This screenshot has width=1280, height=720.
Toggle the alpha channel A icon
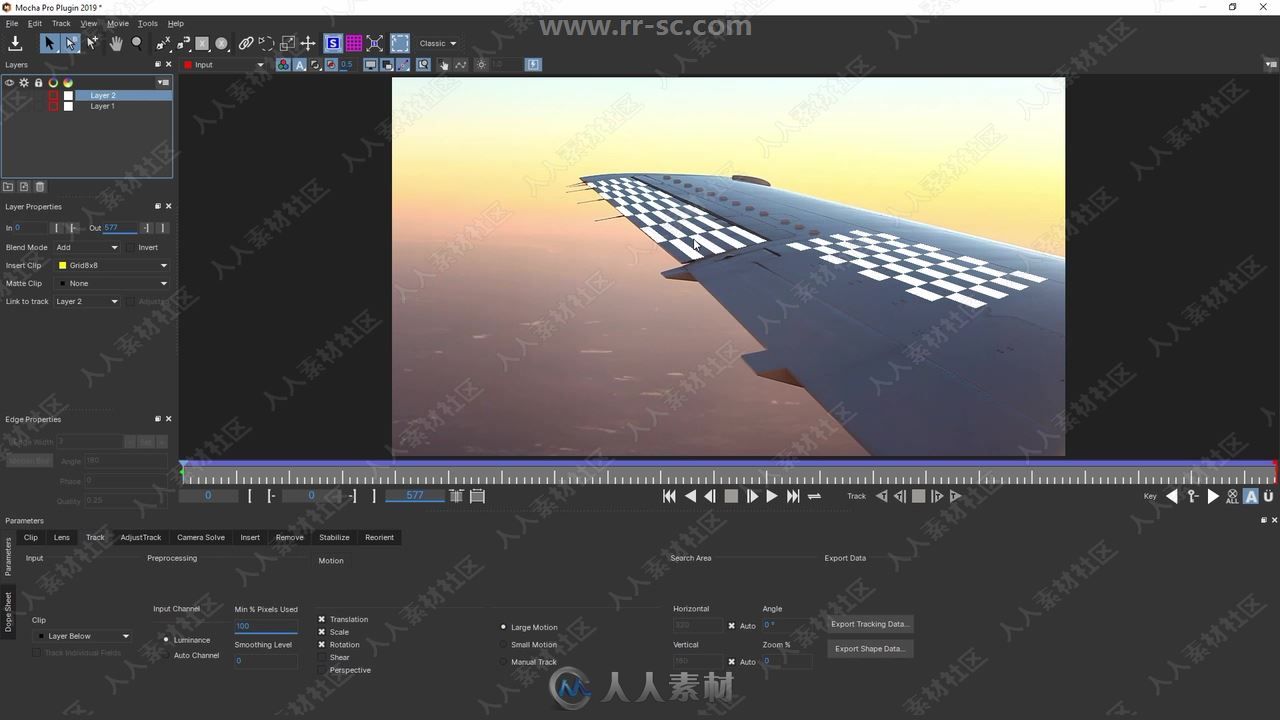coord(299,65)
